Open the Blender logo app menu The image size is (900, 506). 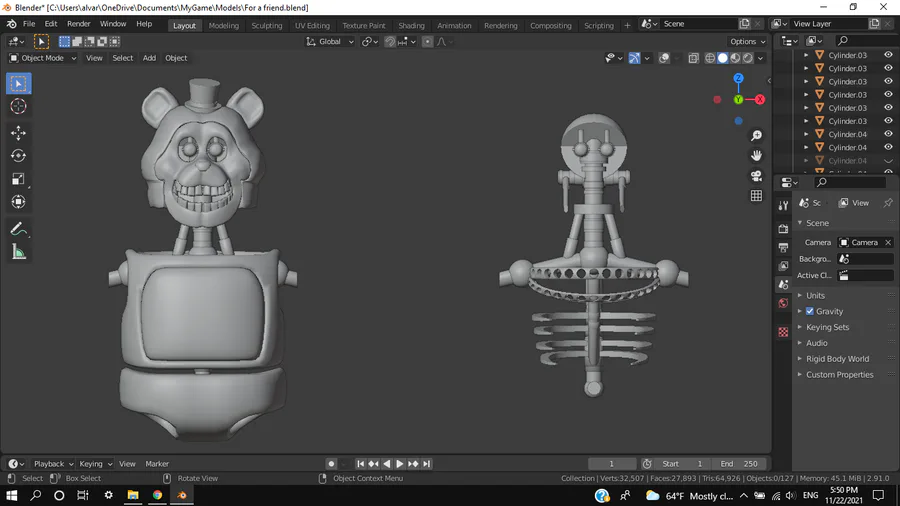(11, 24)
